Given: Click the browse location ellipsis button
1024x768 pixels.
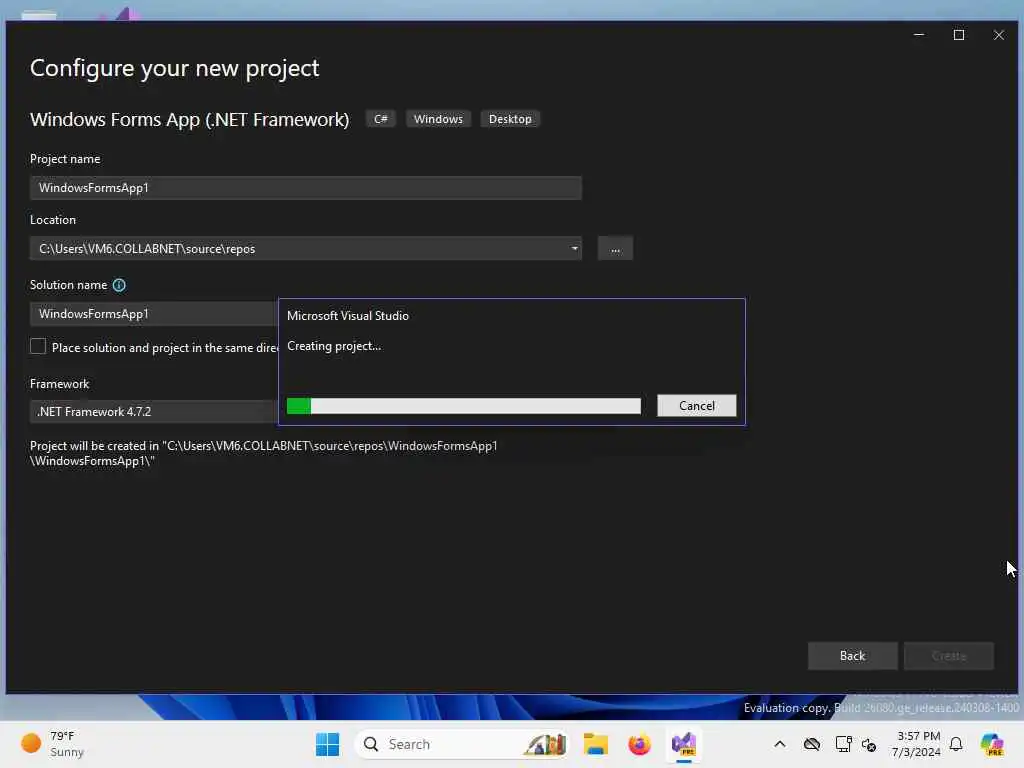Looking at the screenshot, I should point(615,249).
